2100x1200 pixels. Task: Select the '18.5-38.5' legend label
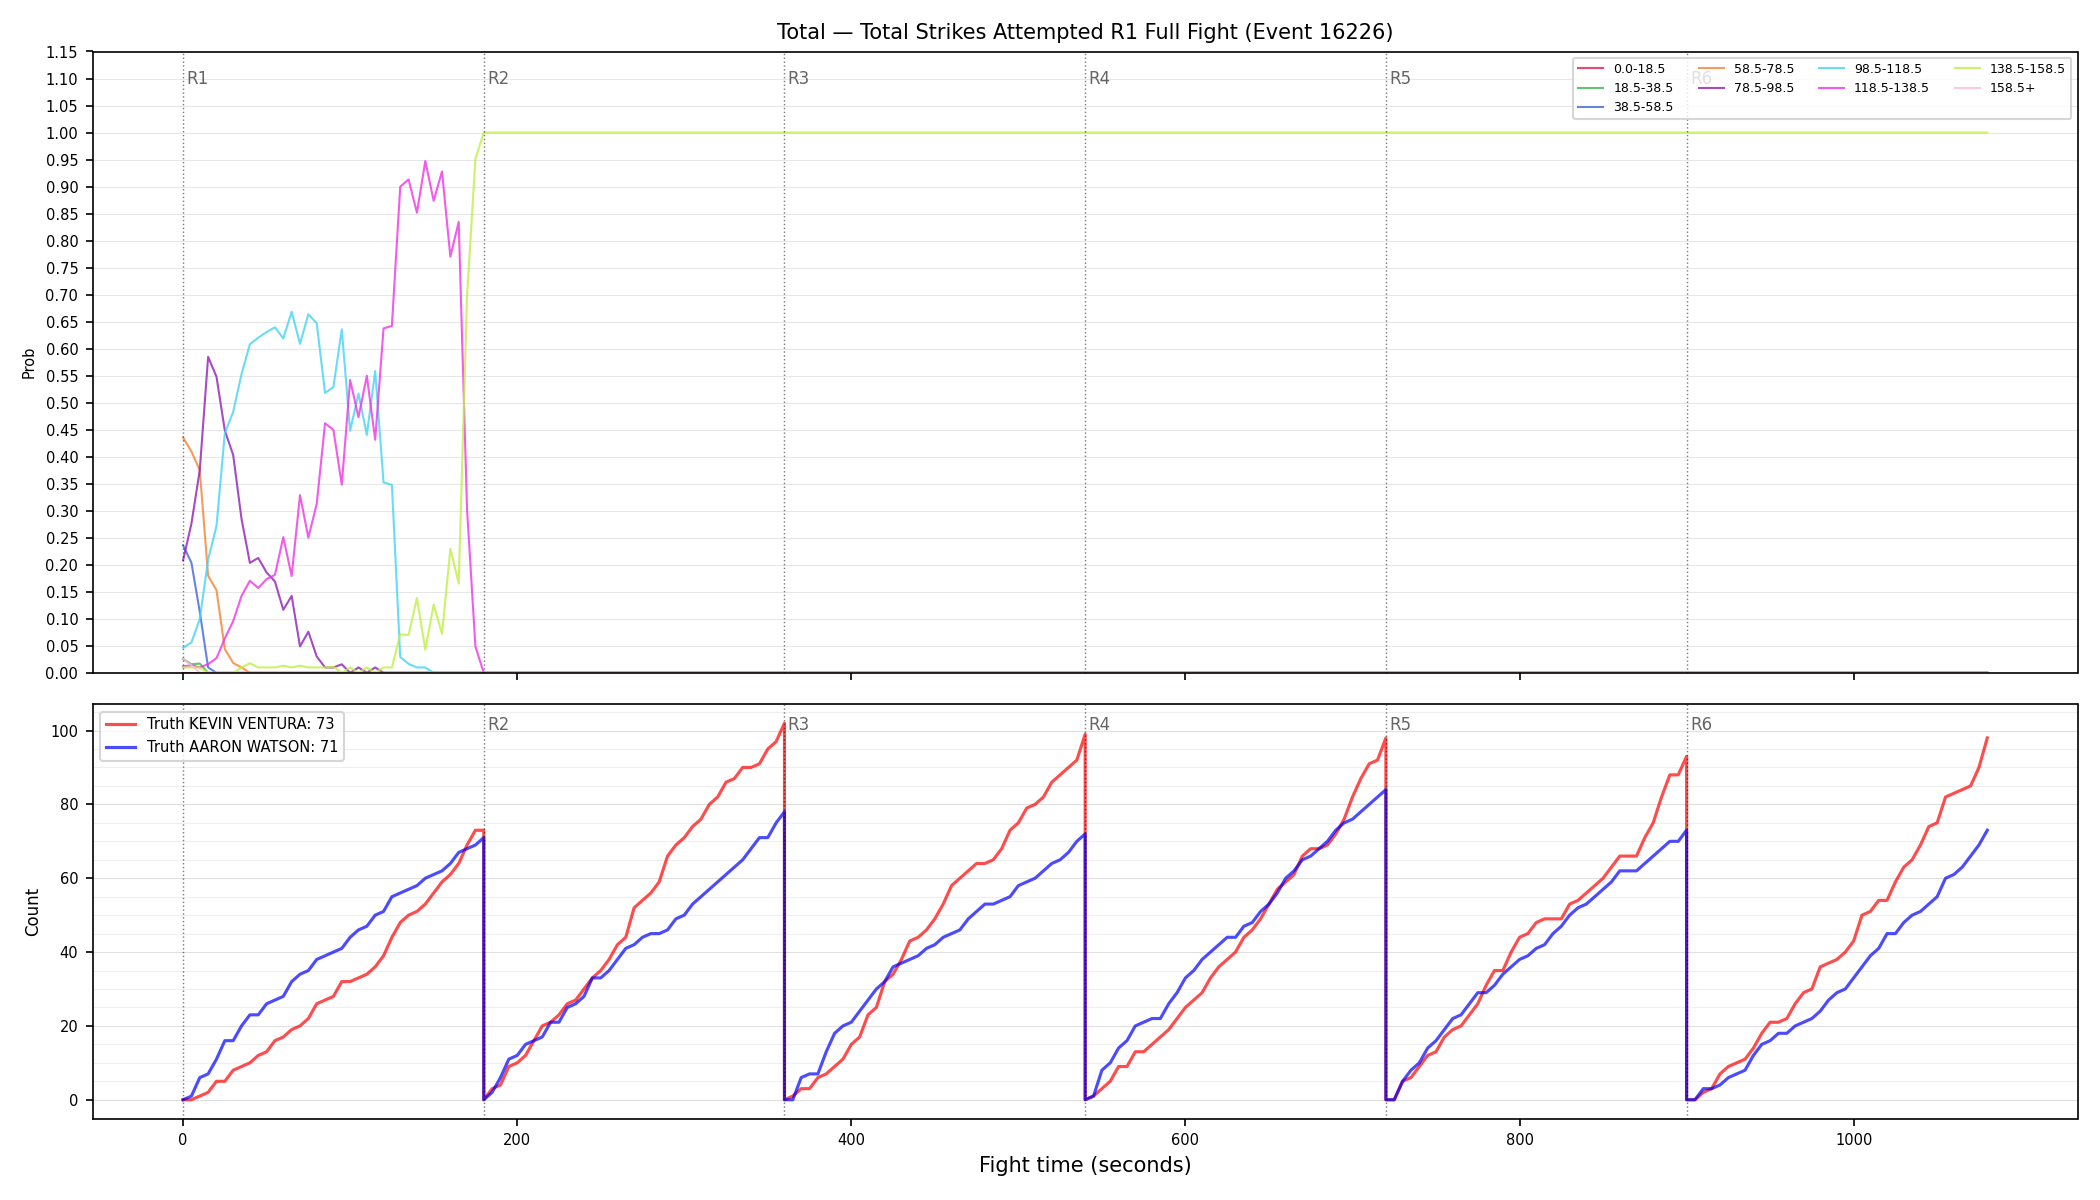point(1643,88)
